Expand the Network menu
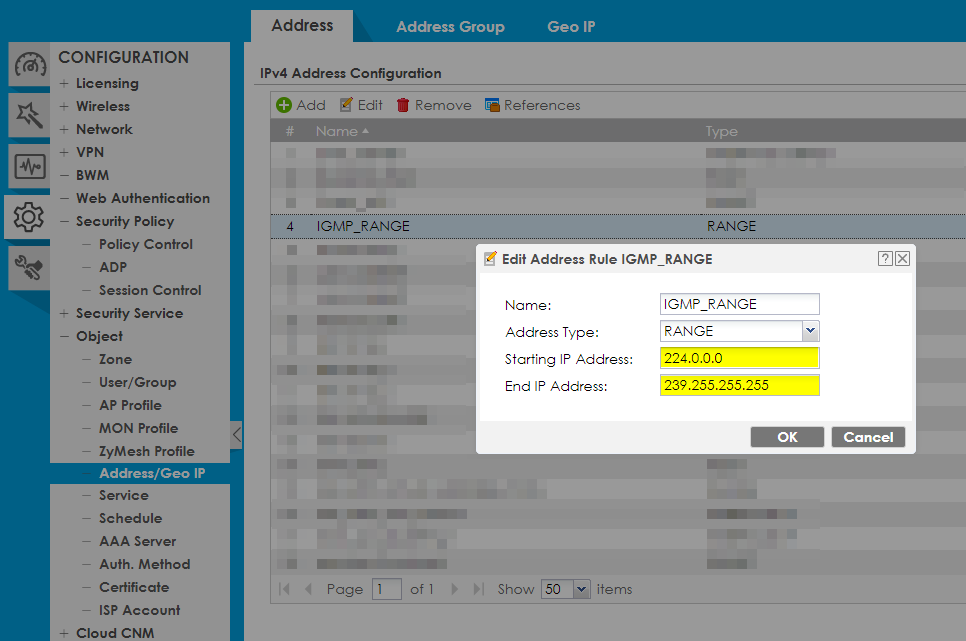 (x=64, y=129)
